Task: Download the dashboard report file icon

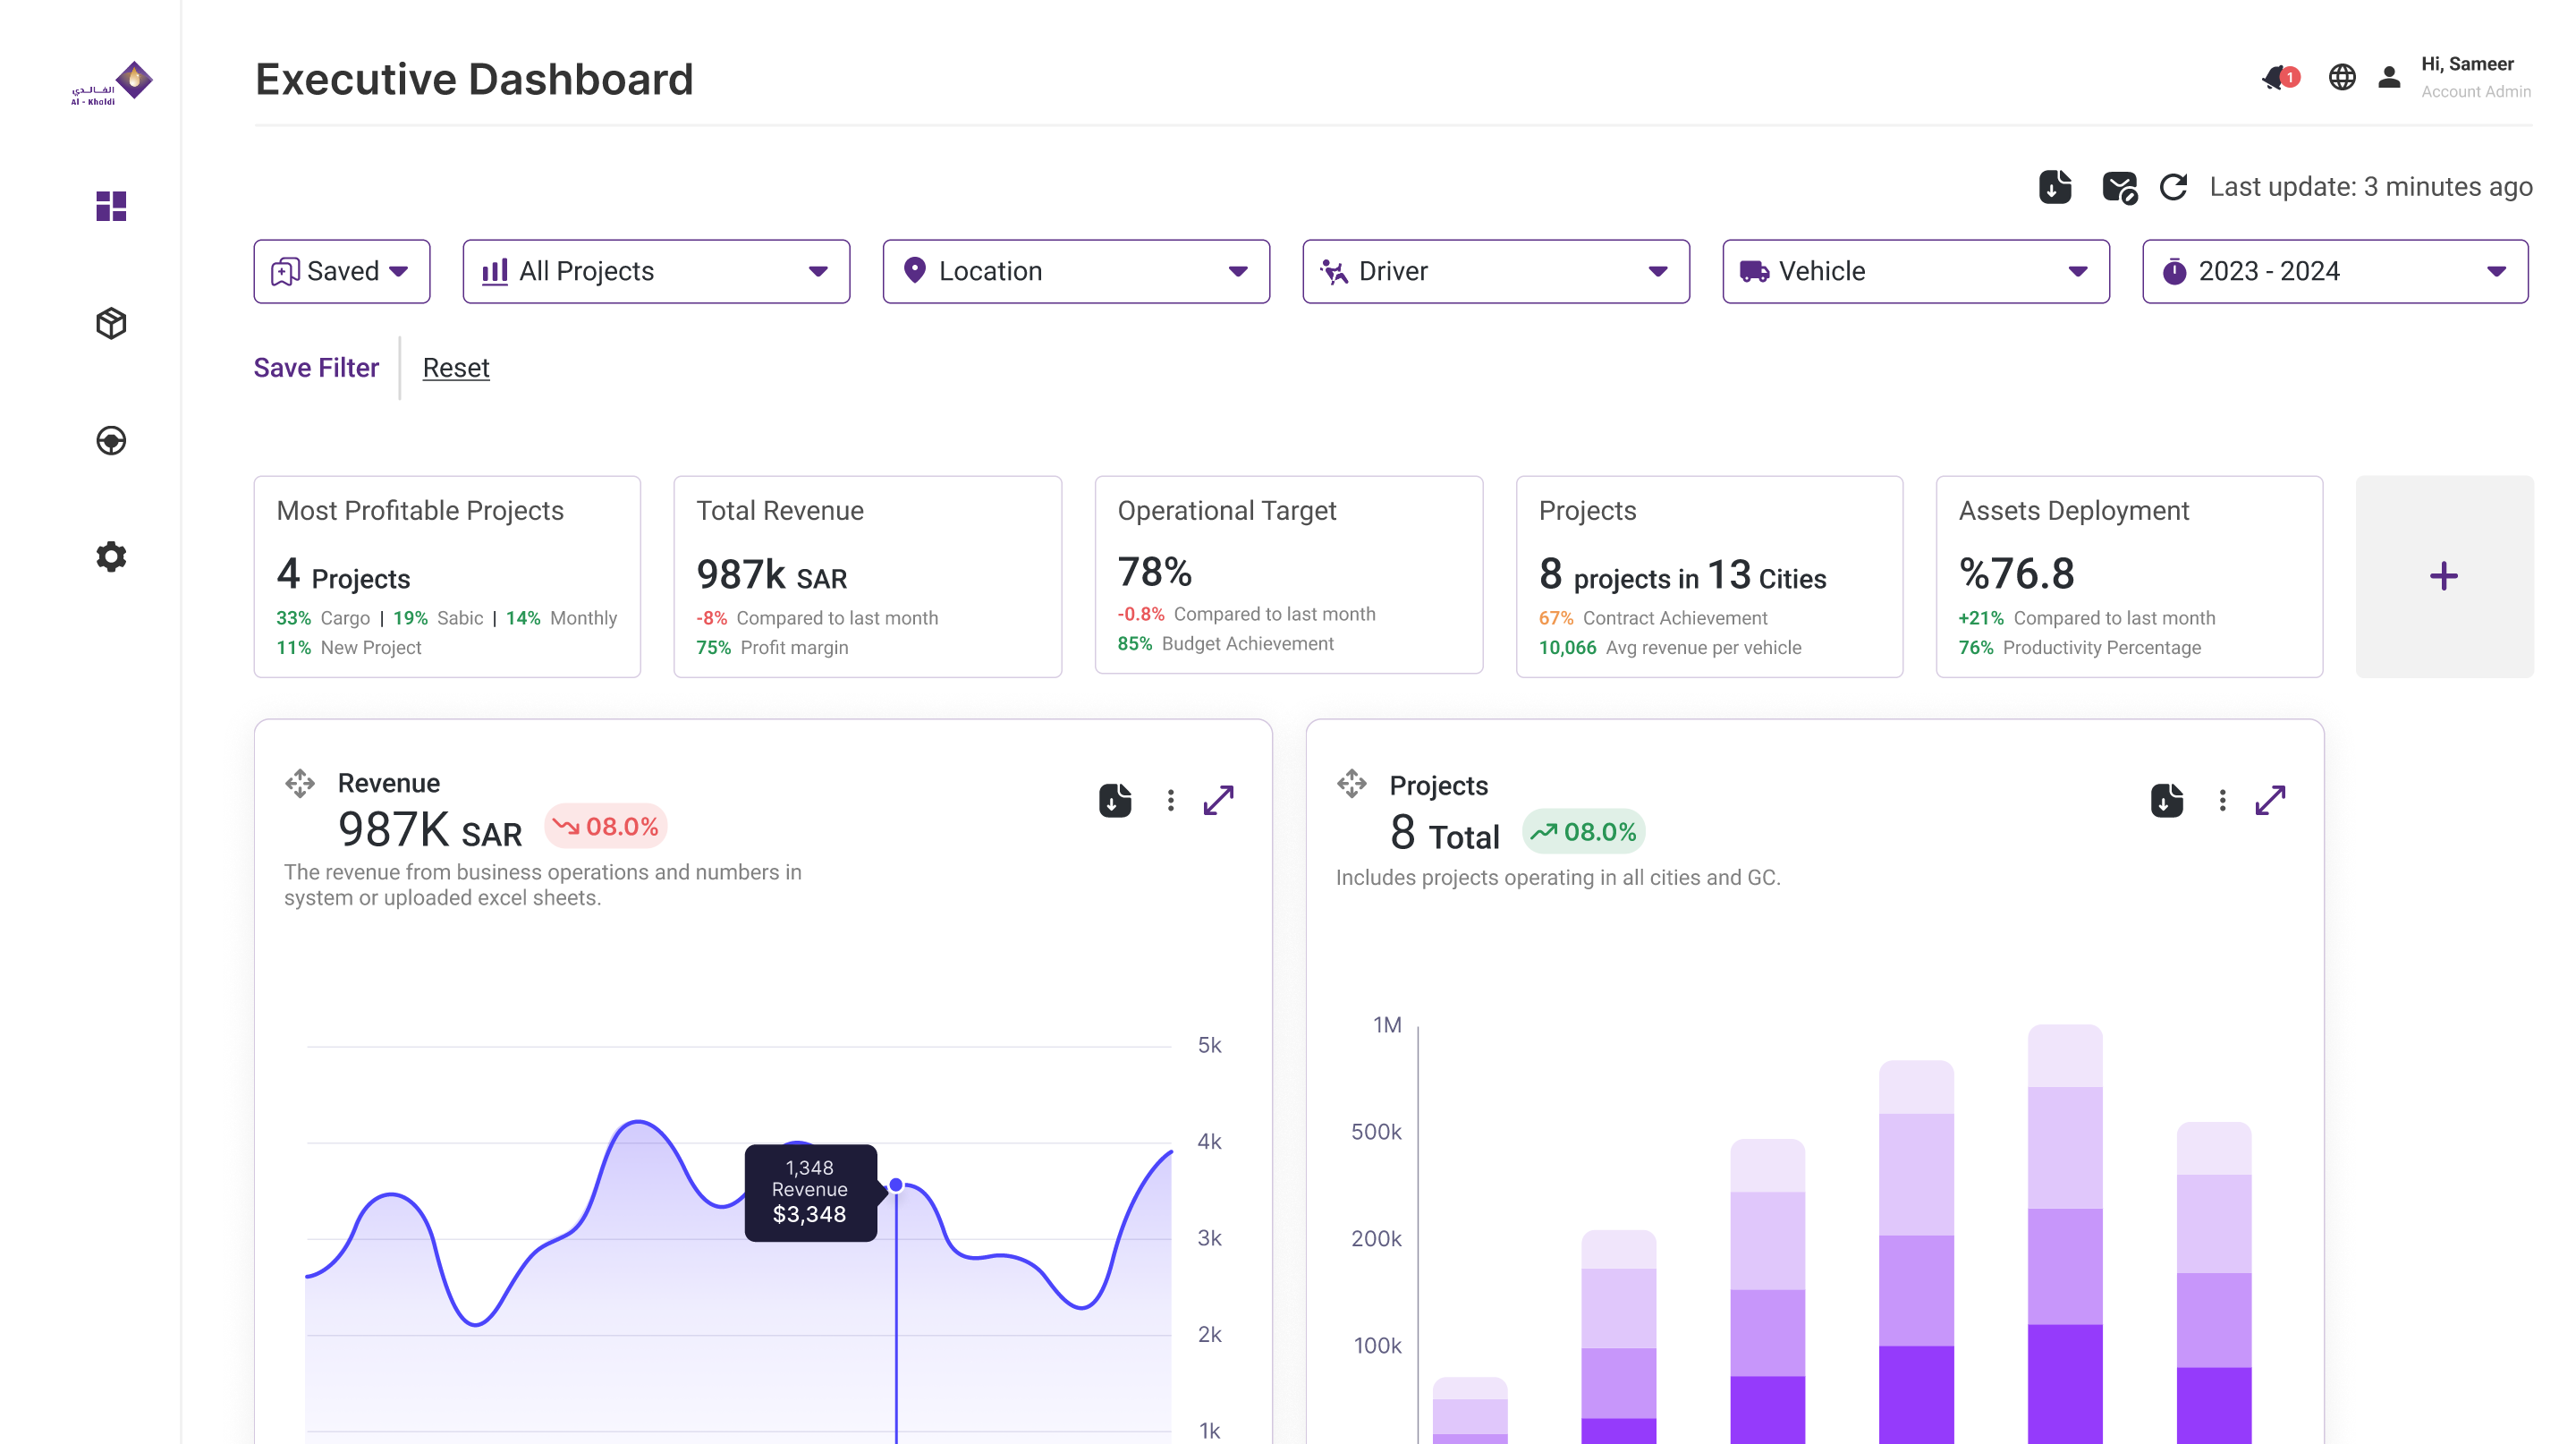Action: 2055,187
